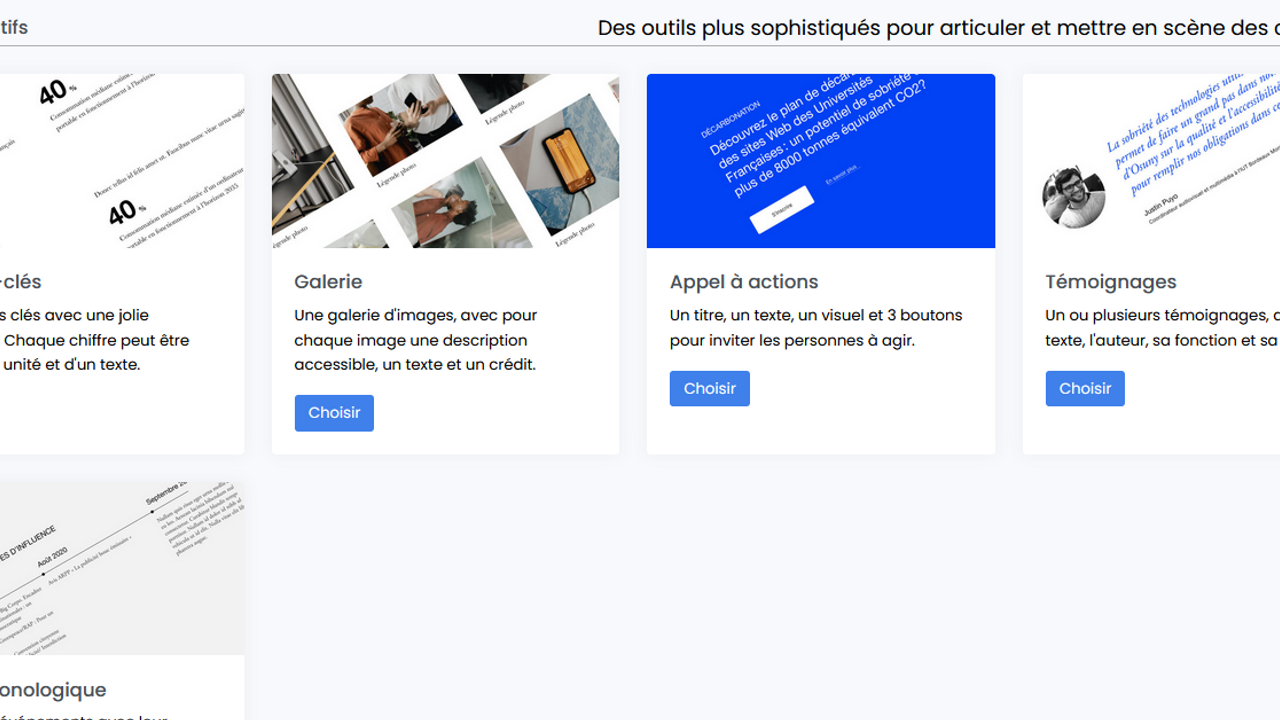Screen dimensions: 1280x720
Task: Click the Appel à actions card title
Action: [x=744, y=282]
